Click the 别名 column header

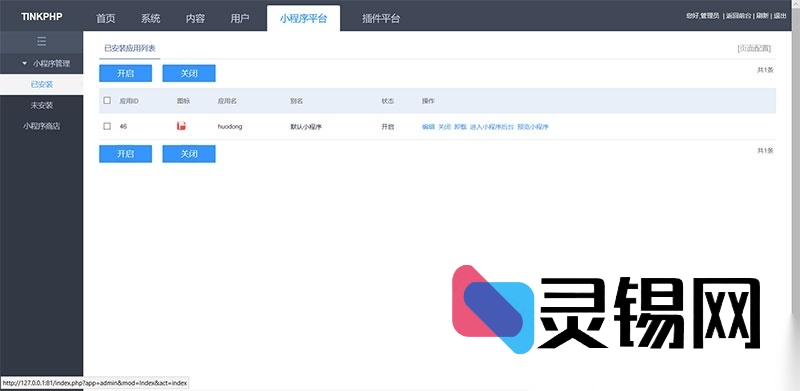[x=296, y=101]
